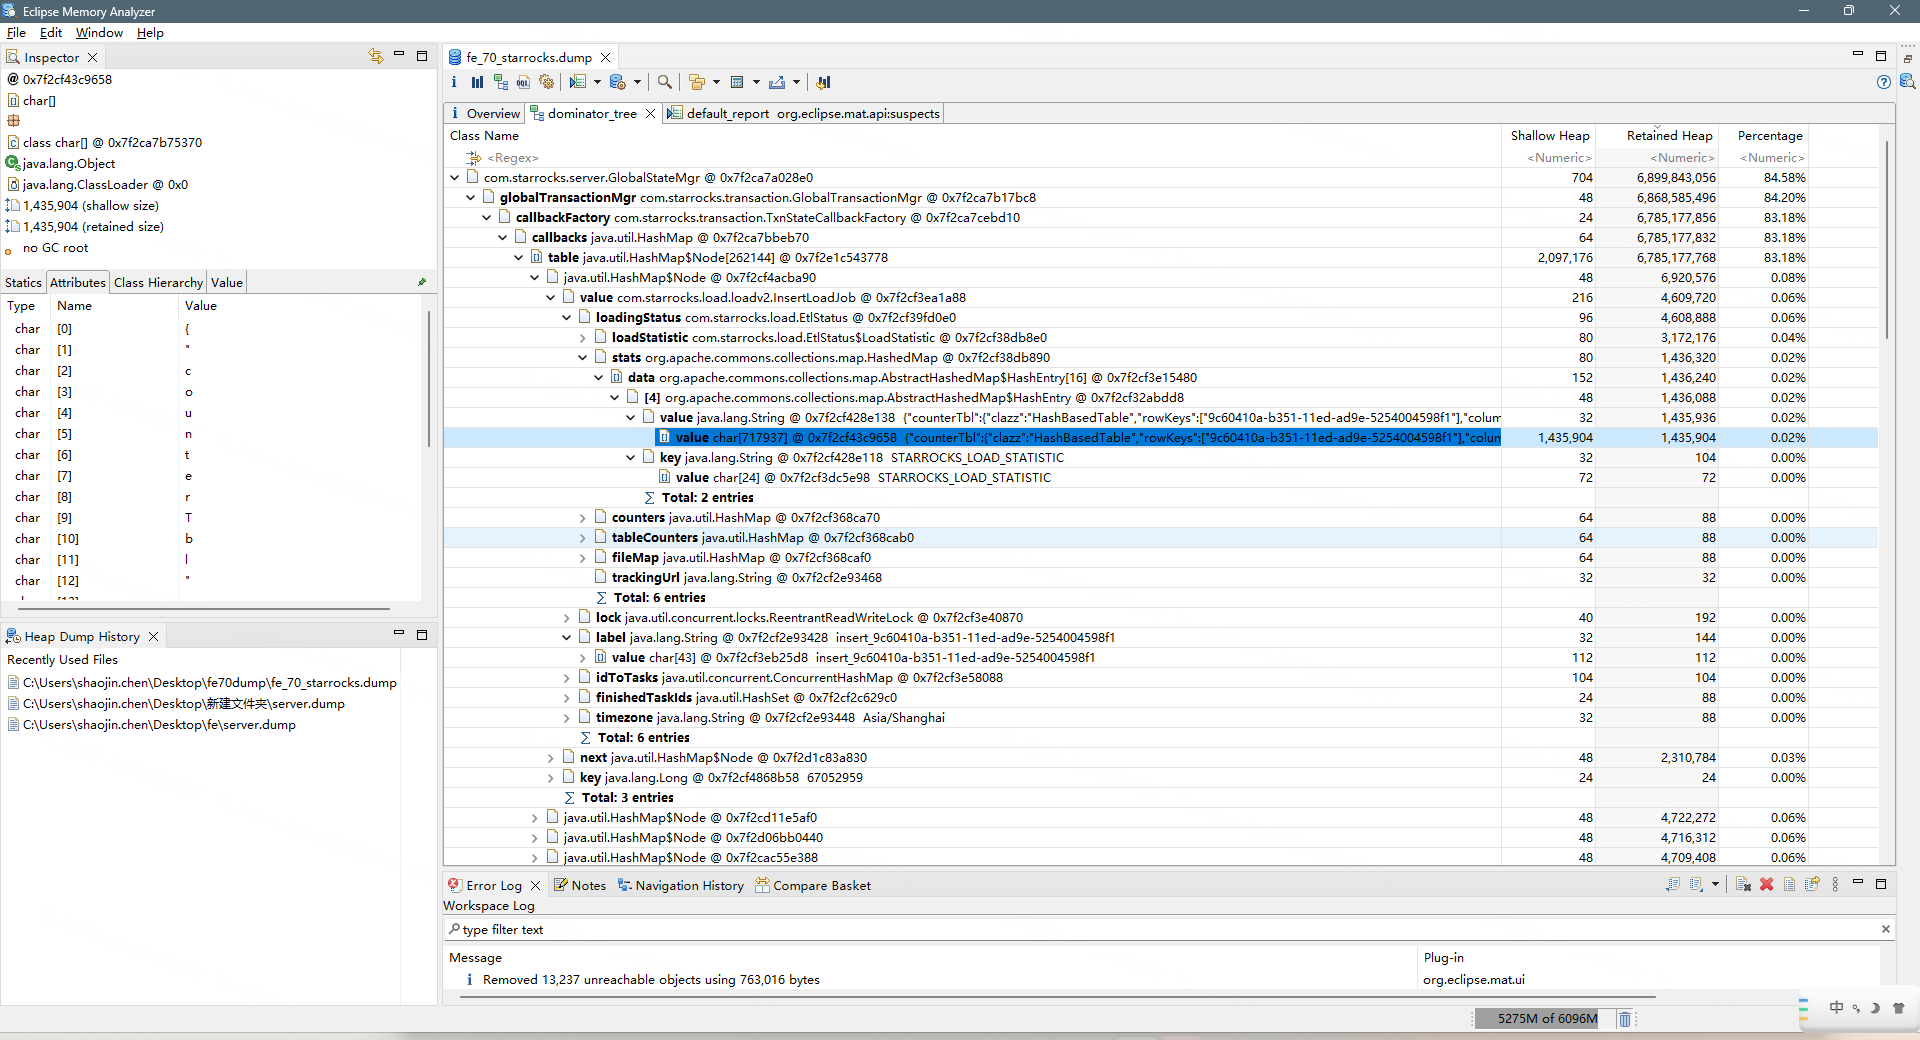
Task: Run garbage collector trash icon
Action: (1625, 1019)
